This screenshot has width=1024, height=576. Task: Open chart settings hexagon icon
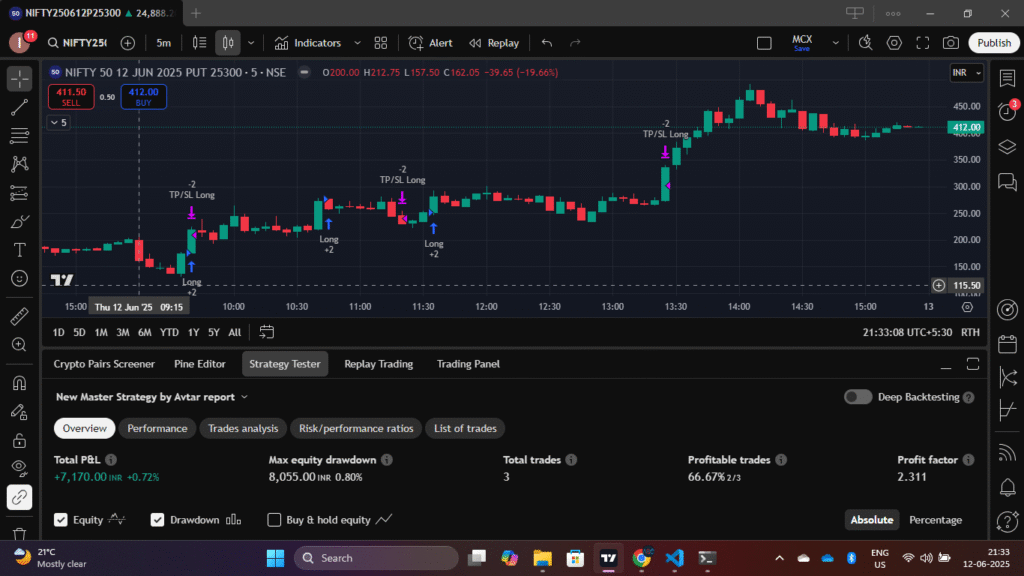click(894, 43)
